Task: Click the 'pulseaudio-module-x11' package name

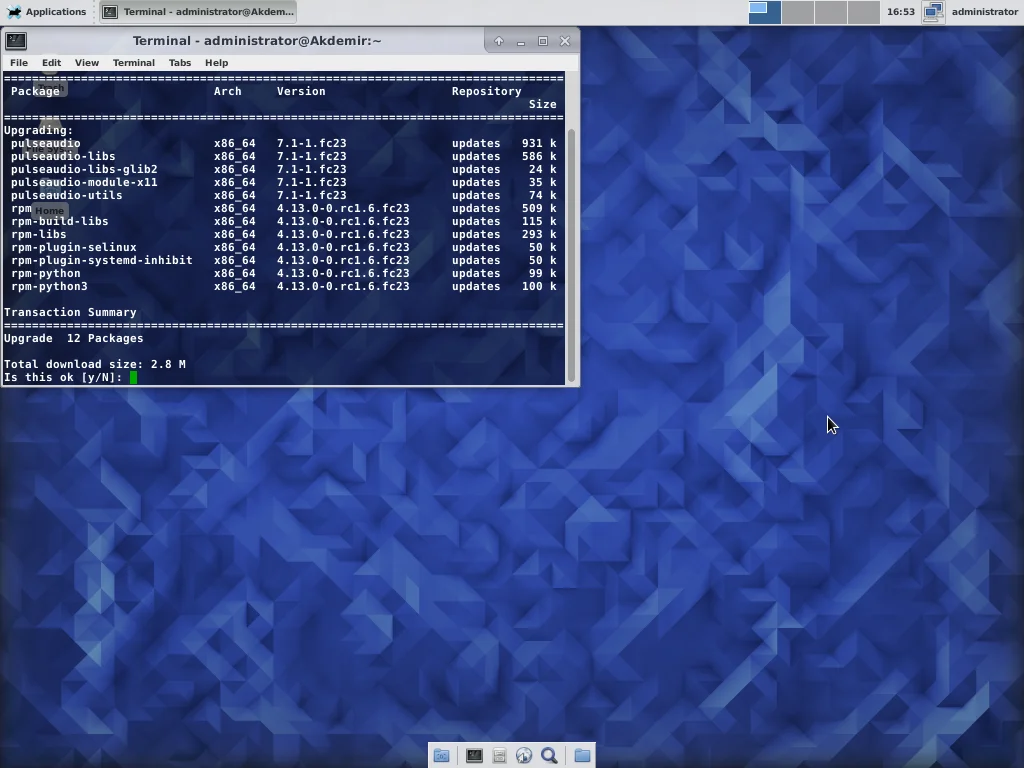Action: [84, 182]
